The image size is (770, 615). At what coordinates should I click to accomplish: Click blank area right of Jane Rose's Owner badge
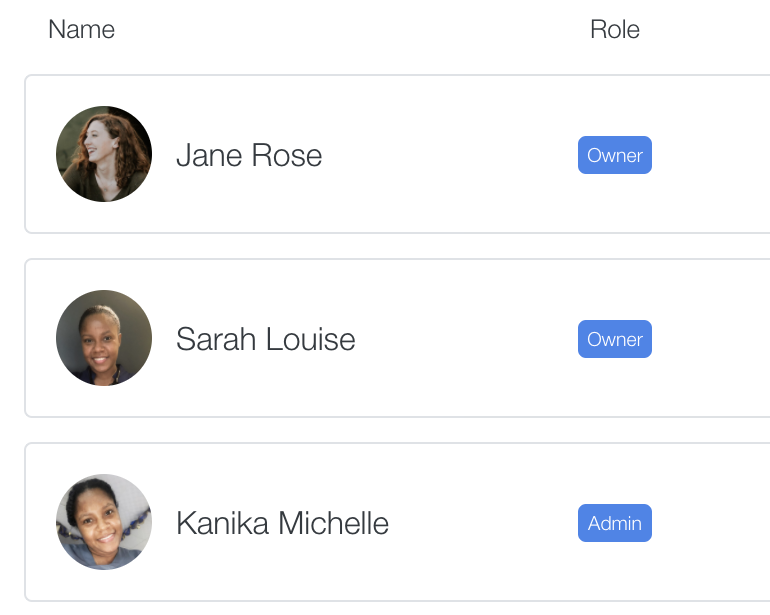(x=713, y=155)
